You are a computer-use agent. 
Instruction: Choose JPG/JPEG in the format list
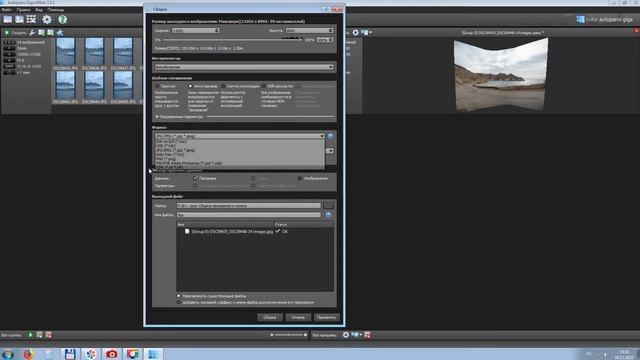(240, 150)
